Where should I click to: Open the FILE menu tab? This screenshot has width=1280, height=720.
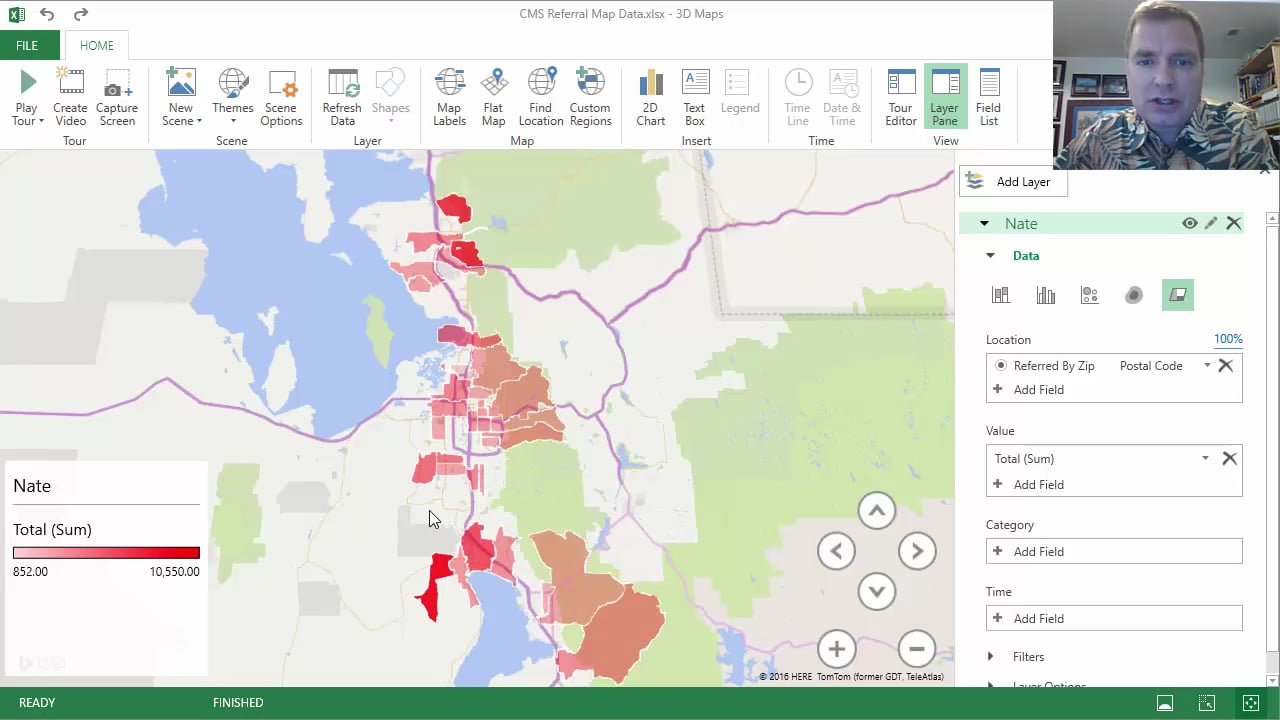pos(27,45)
